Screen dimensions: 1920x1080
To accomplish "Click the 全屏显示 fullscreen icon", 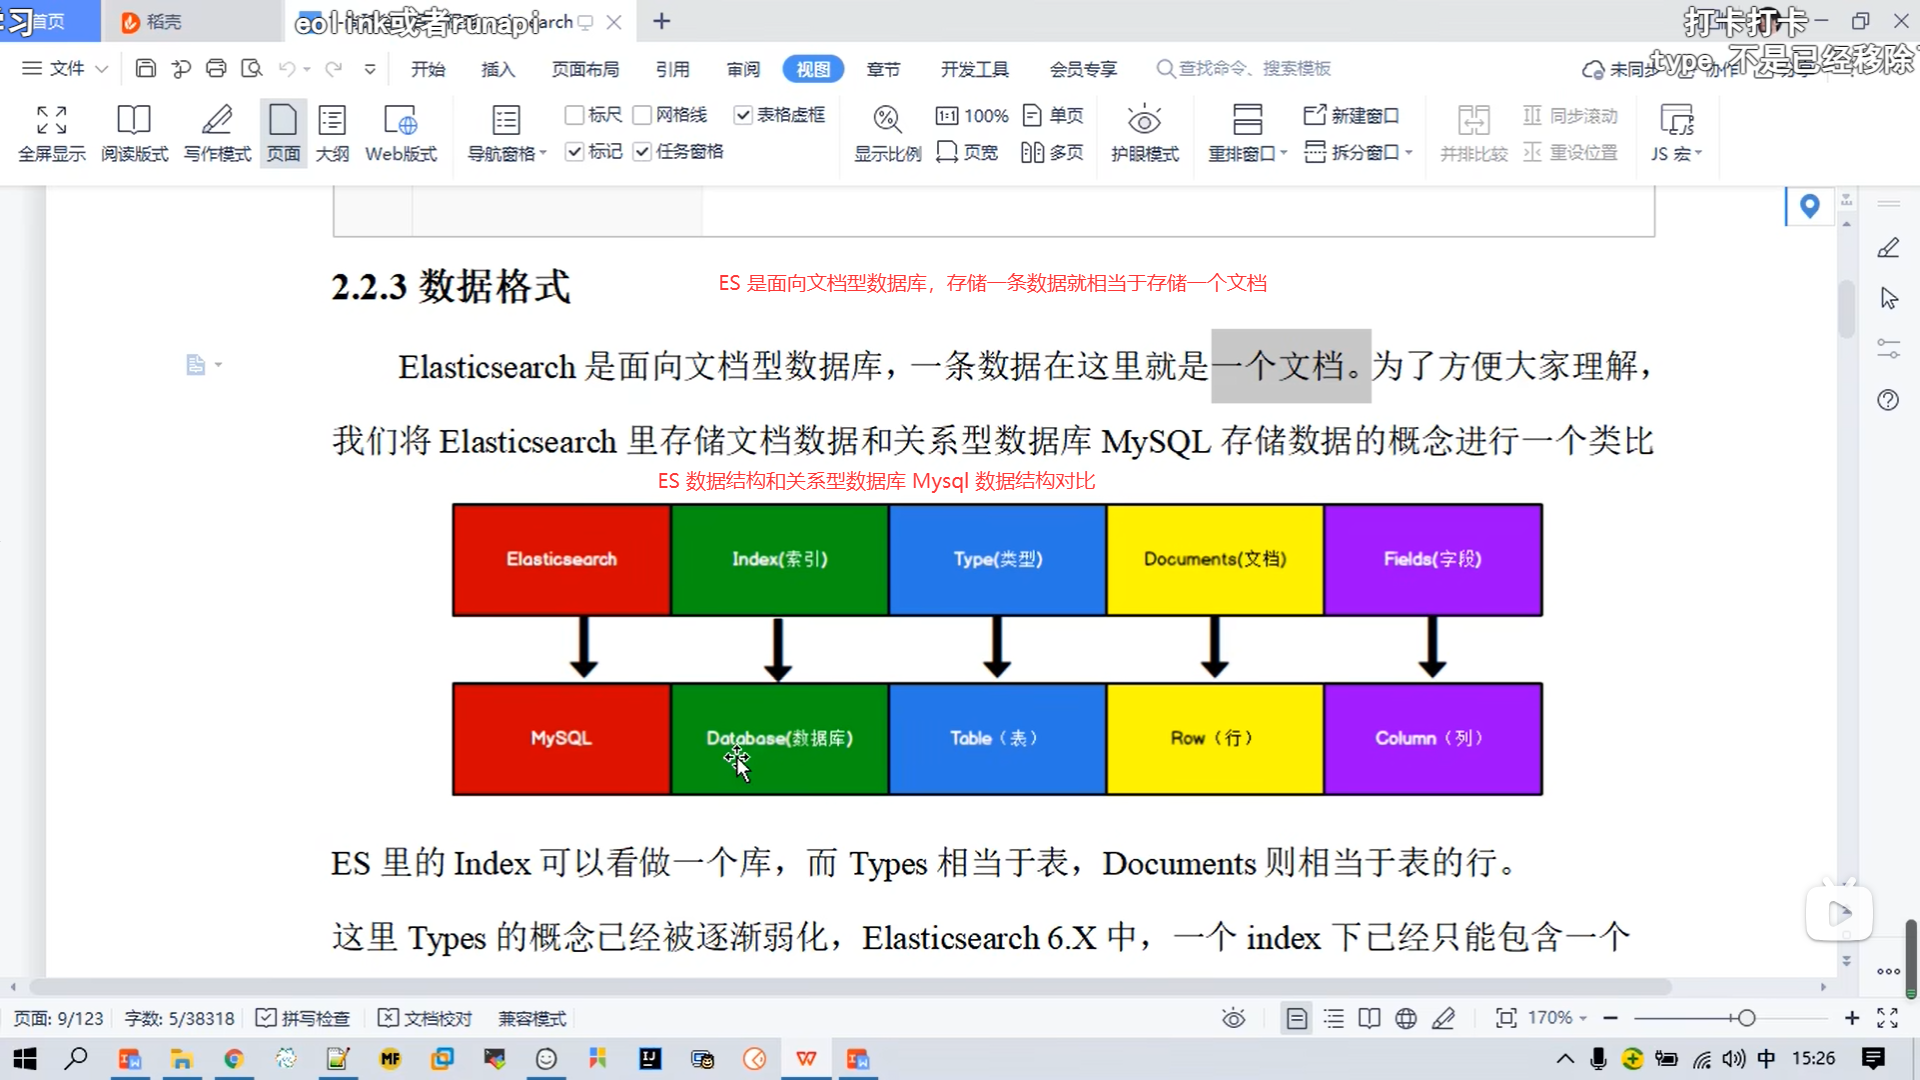I will (51, 121).
